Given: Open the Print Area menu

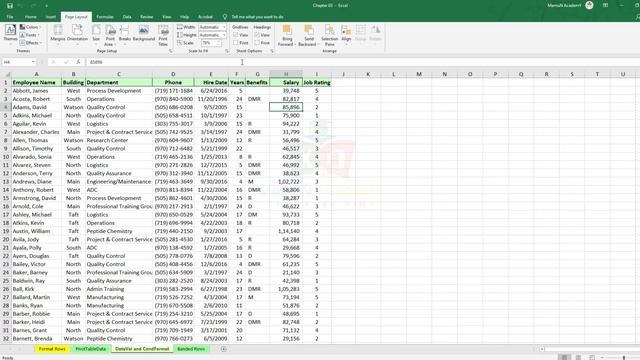Looking at the screenshot, I should click(110, 35).
